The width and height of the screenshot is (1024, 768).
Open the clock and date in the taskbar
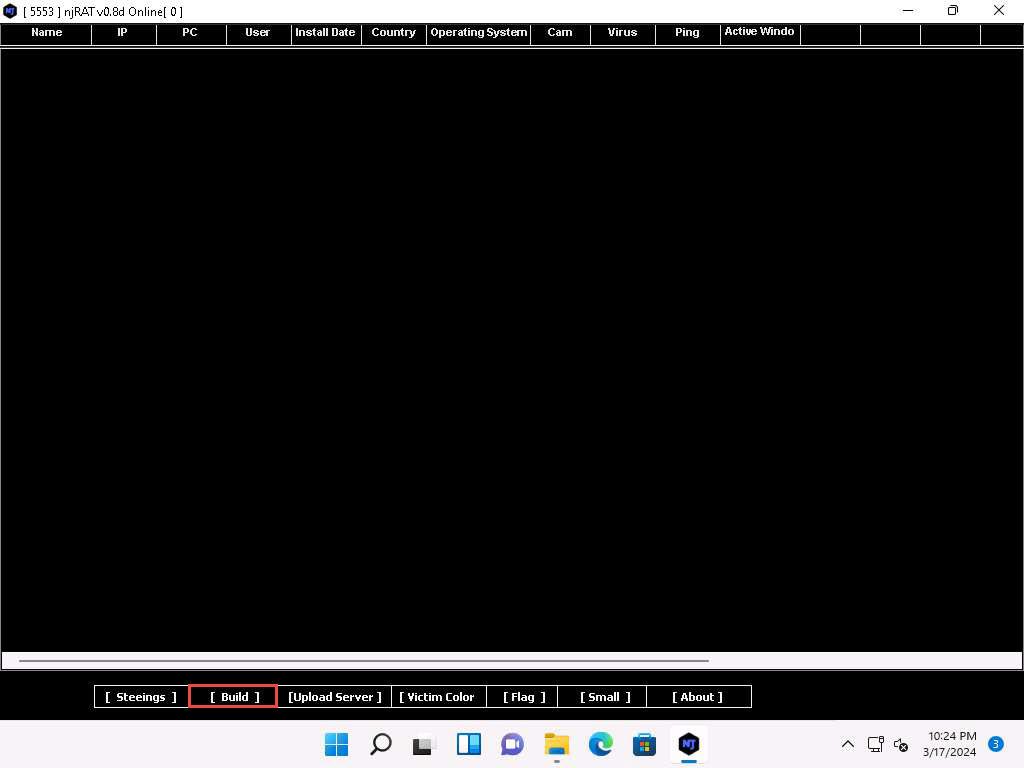click(x=949, y=744)
